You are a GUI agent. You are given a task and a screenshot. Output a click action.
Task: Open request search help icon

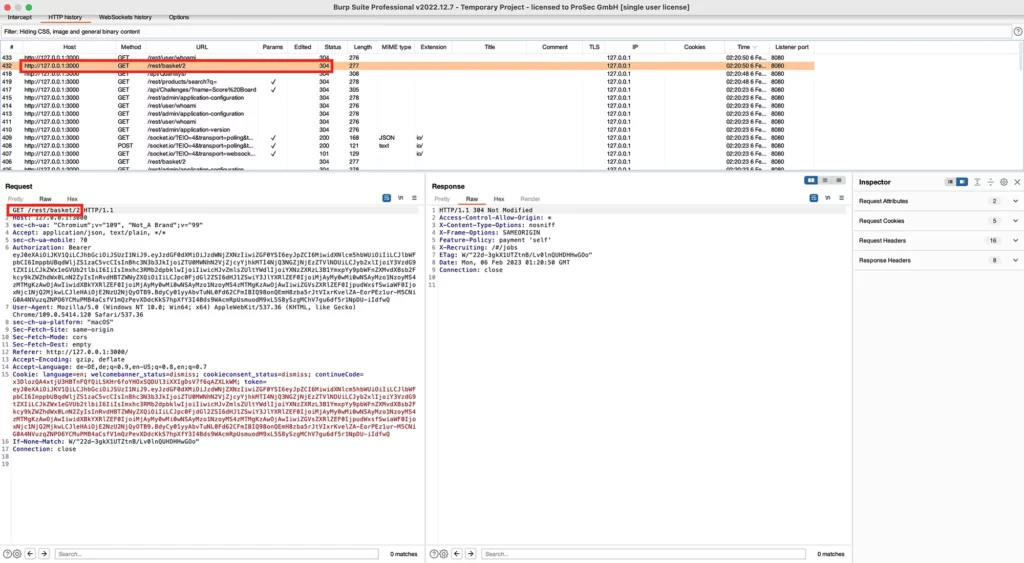tap(7, 554)
